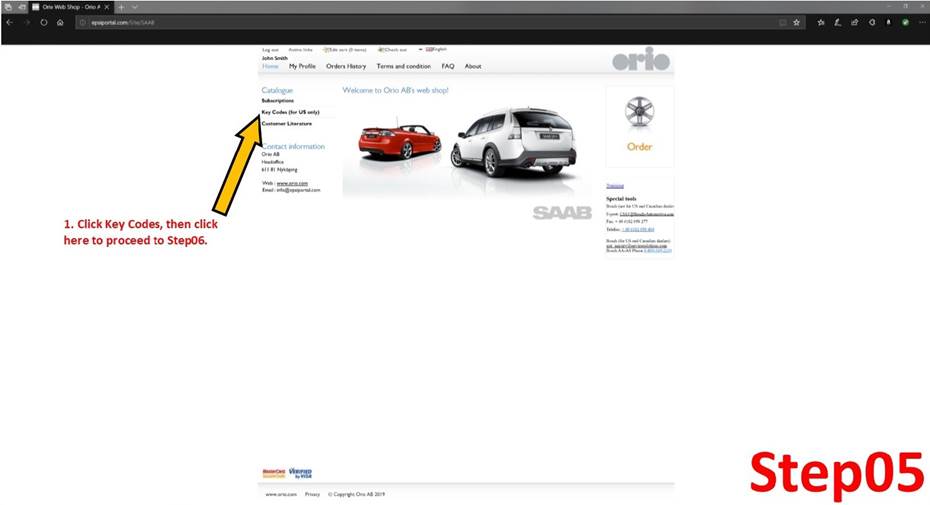The image size is (930, 505).
Task: Open the browser home page icon
Action: pos(60,23)
